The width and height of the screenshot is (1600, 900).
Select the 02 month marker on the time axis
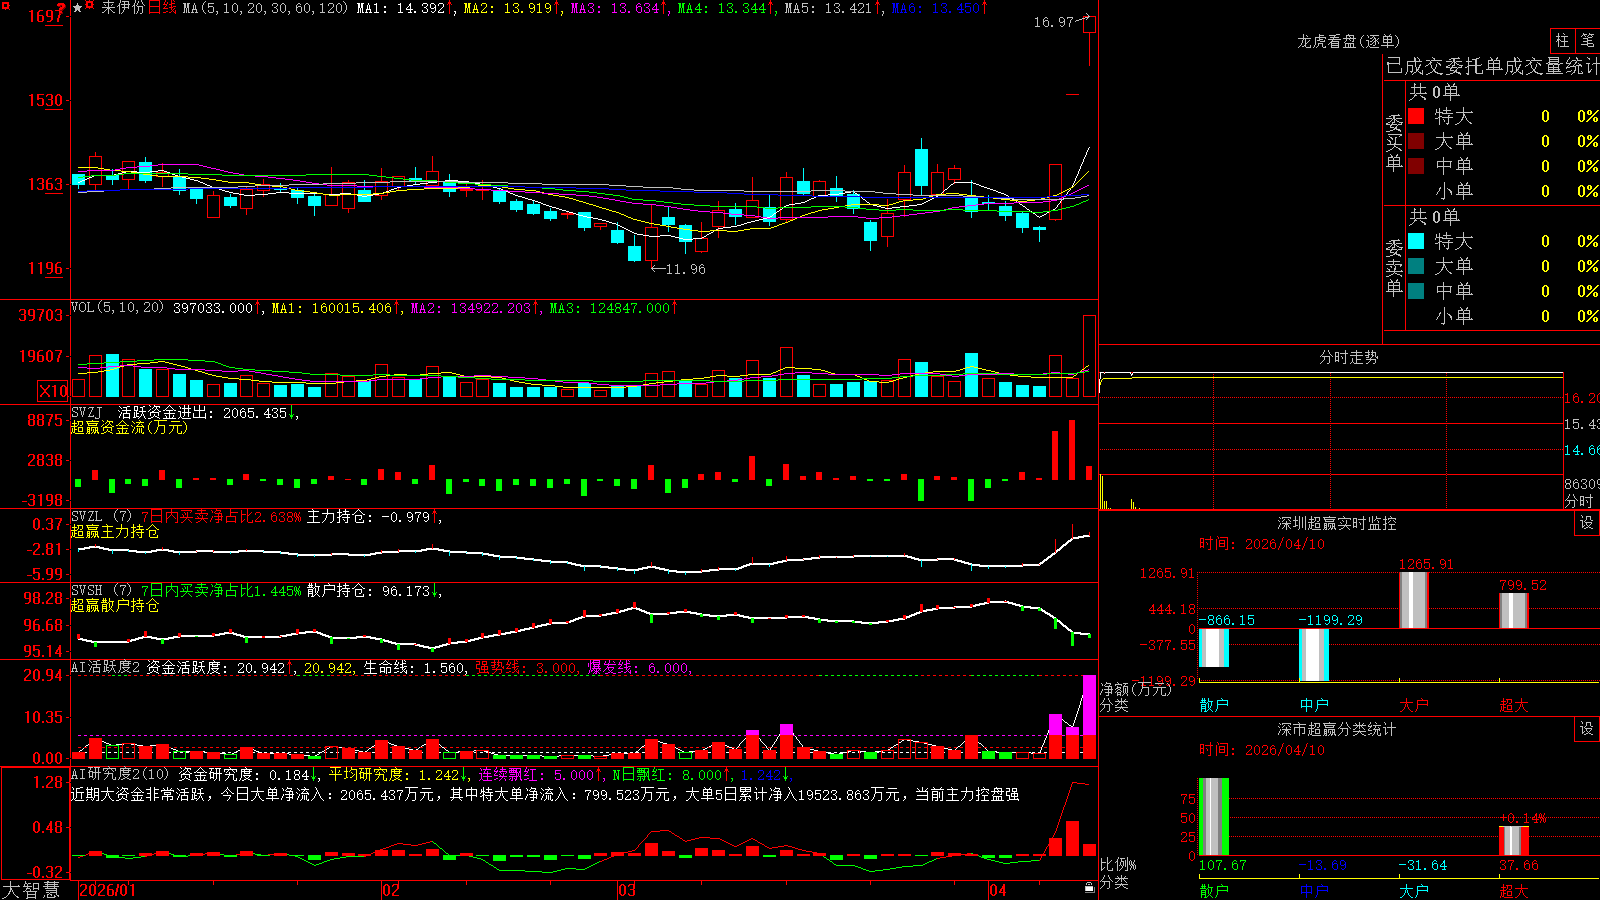(x=391, y=890)
